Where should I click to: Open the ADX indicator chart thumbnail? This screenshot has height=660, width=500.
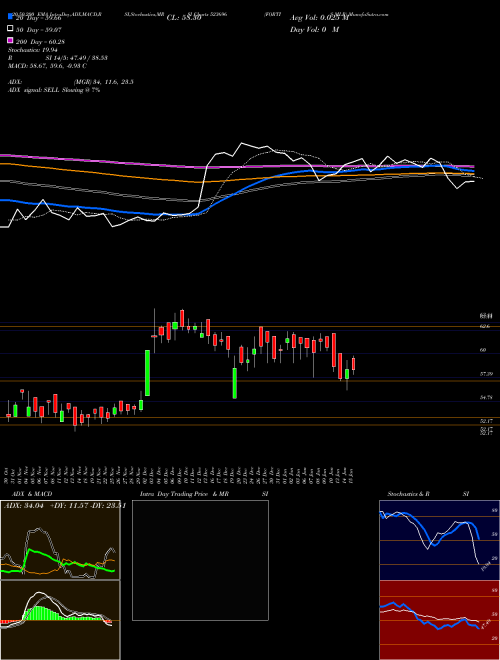click(60, 540)
